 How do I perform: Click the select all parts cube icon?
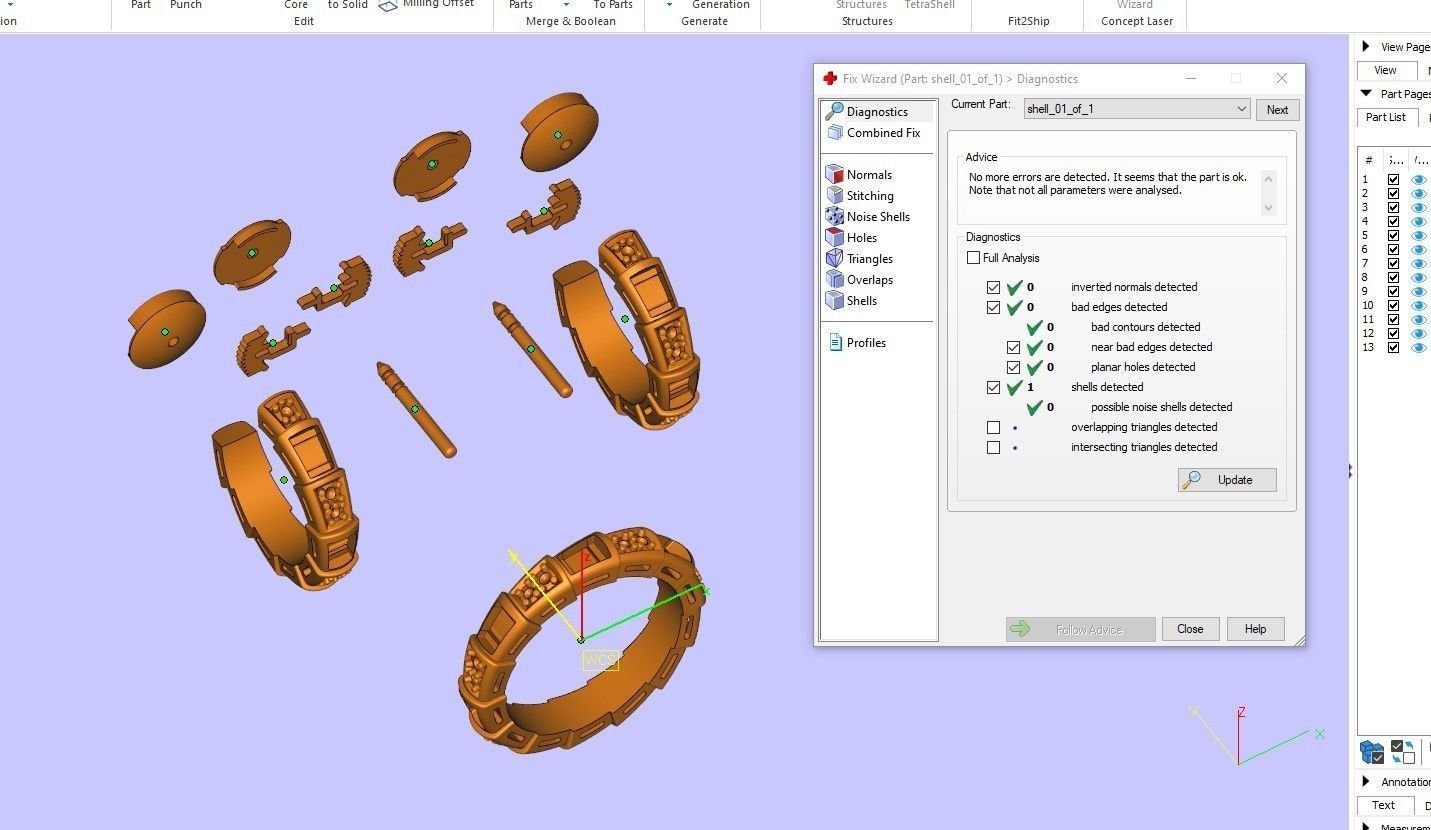point(1371,751)
